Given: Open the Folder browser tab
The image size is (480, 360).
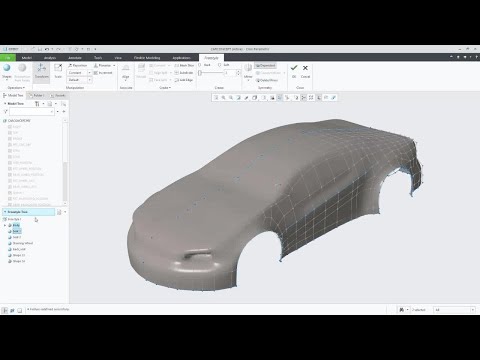Looking at the screenshot, I should [37, 95].
